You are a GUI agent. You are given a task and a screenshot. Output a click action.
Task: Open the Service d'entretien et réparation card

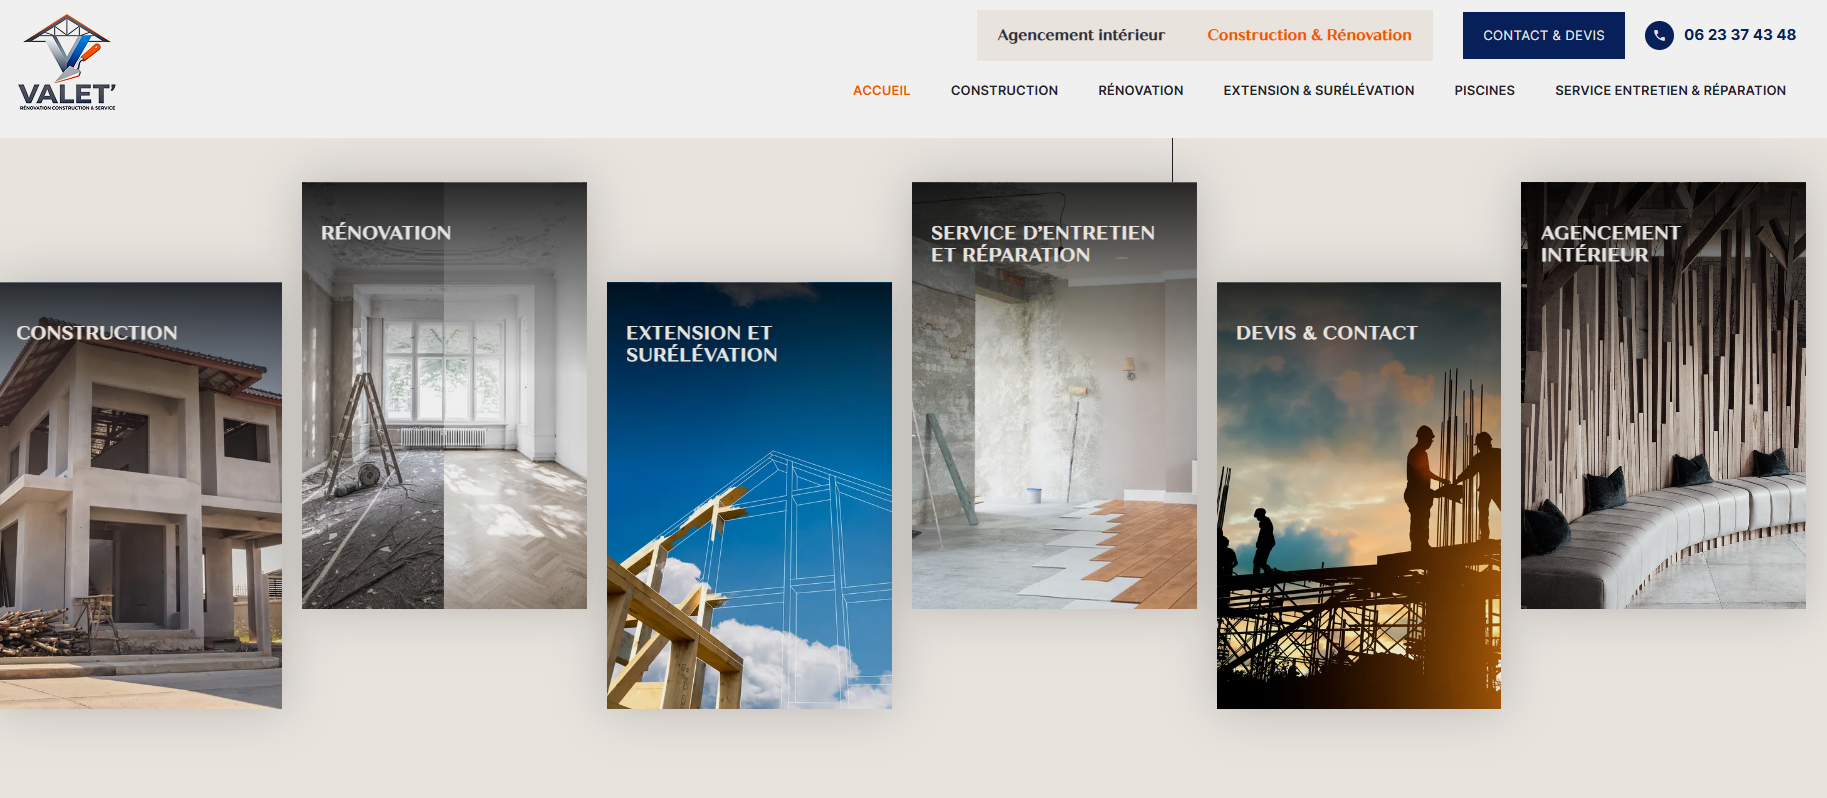tap(1054, 395)
